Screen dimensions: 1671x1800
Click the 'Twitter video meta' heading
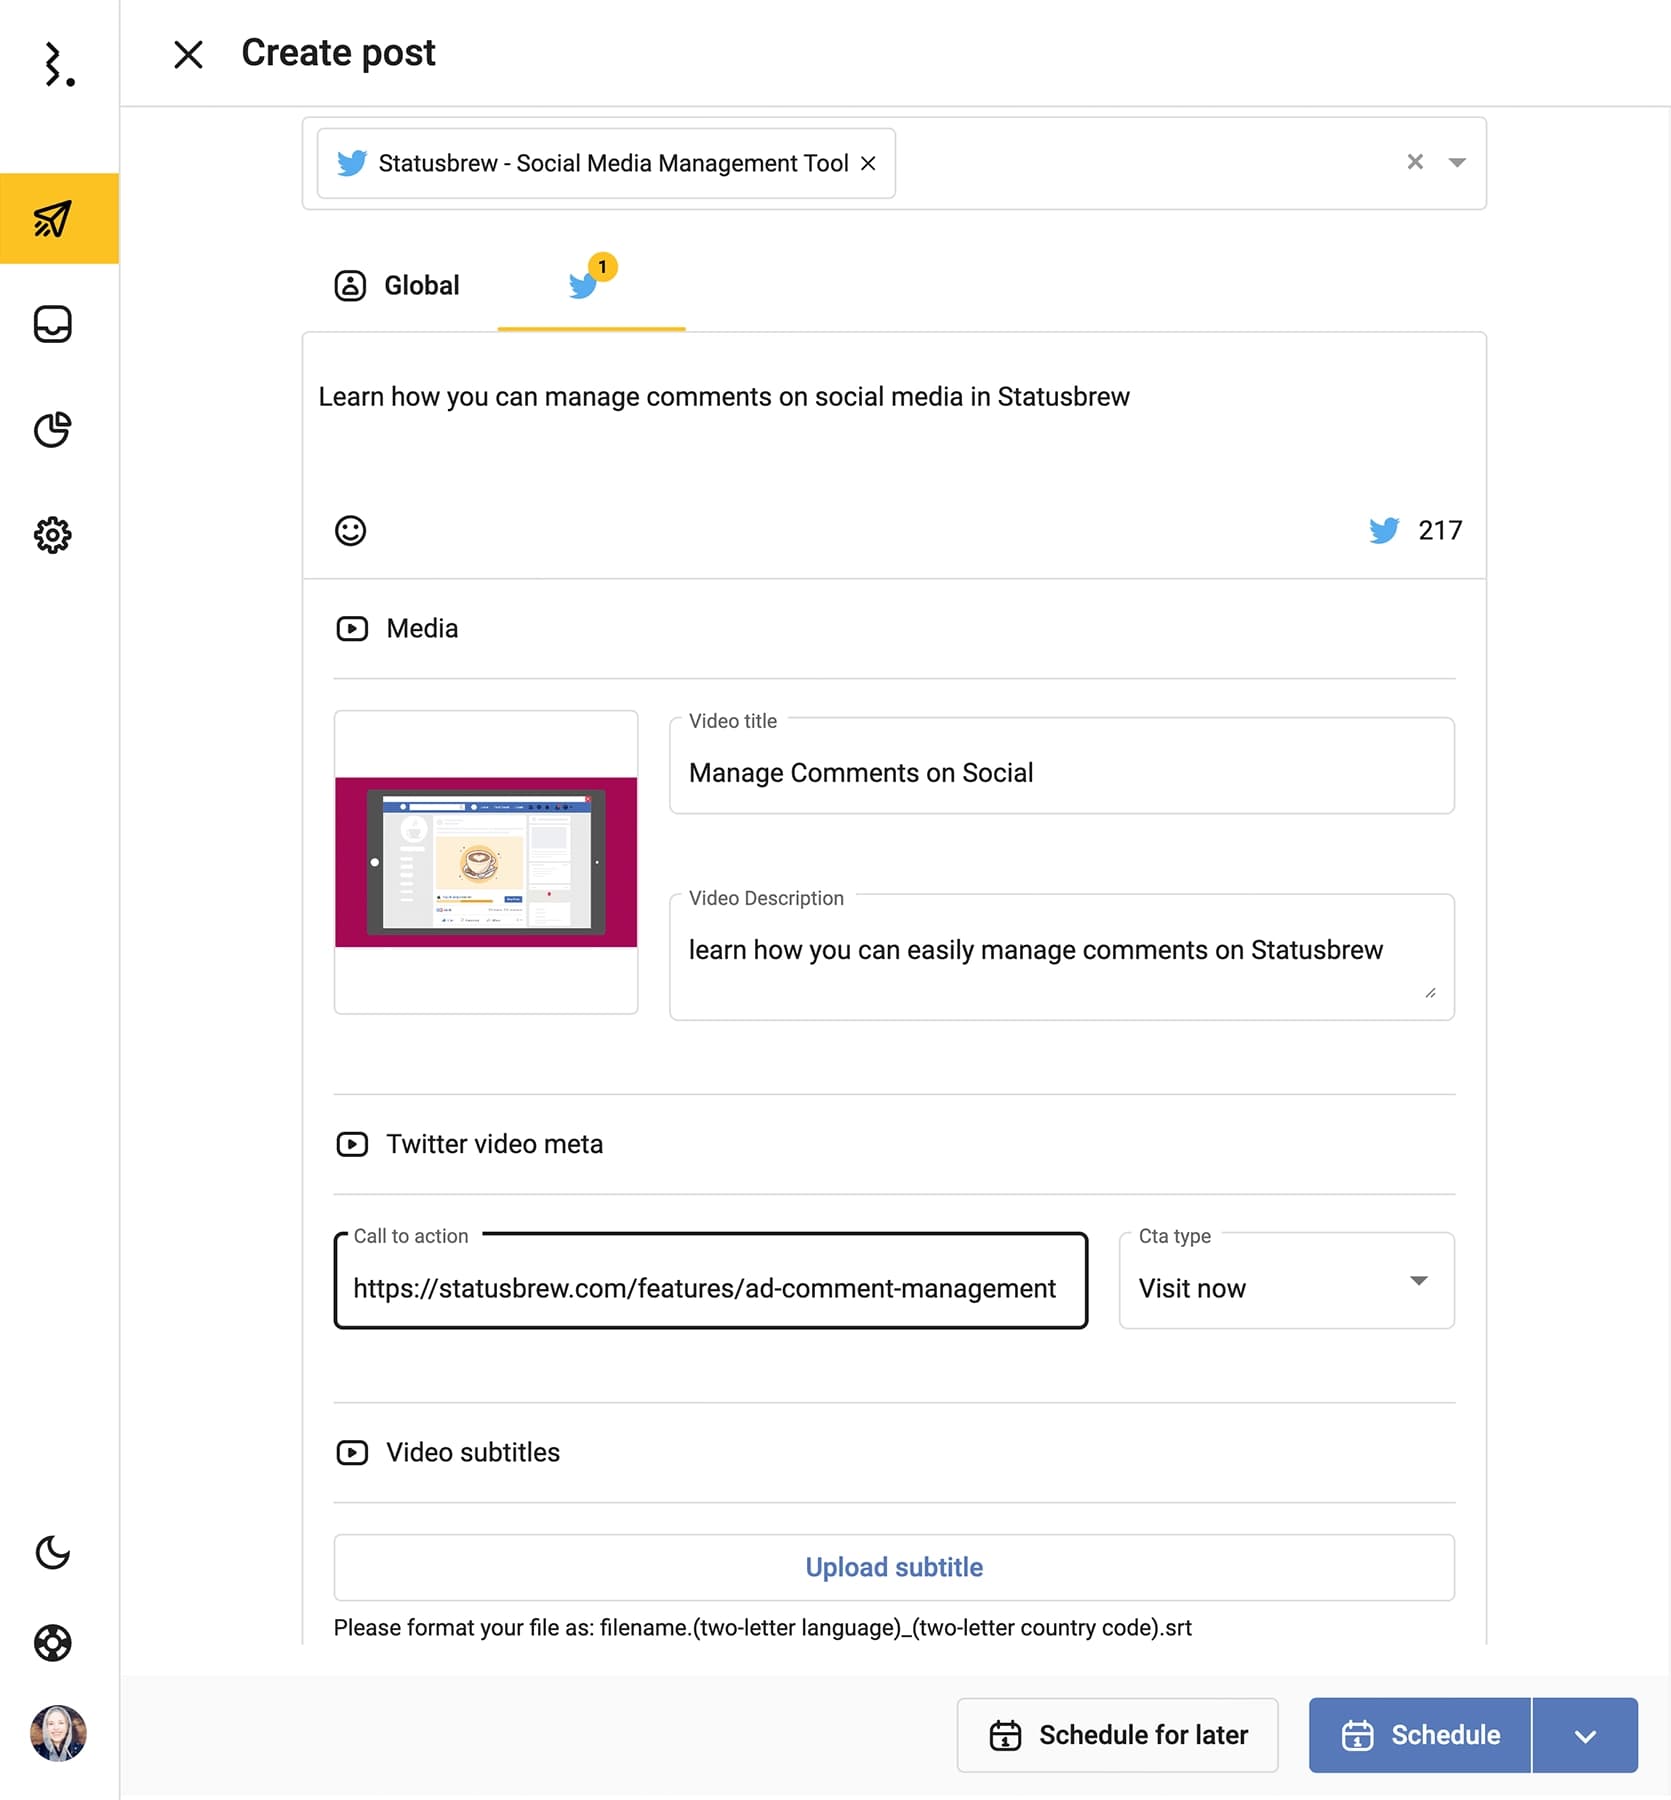pos(494,1144)
